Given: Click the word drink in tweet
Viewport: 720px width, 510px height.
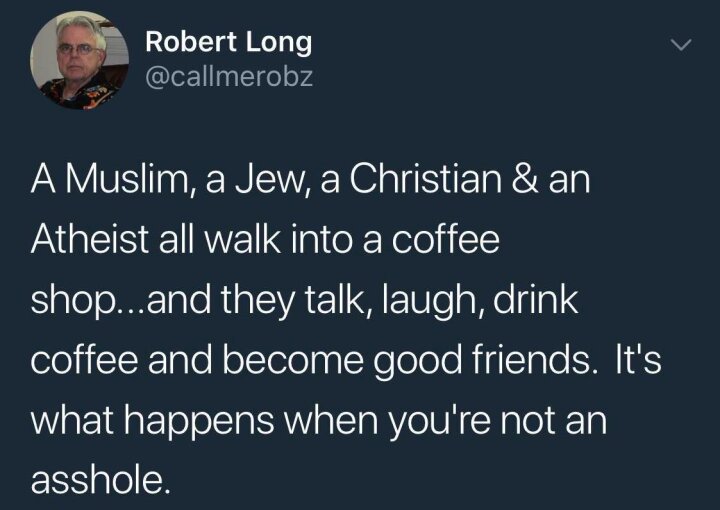Looking at the screenshot, I should tap(535, 299).
